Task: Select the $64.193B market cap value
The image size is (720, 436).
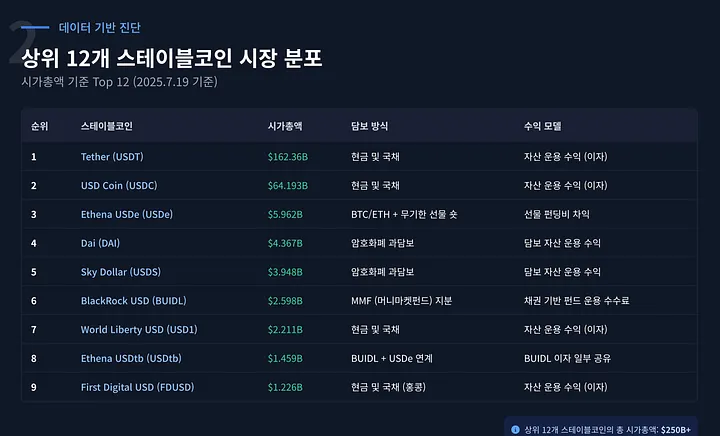Action: pos(288,186)
